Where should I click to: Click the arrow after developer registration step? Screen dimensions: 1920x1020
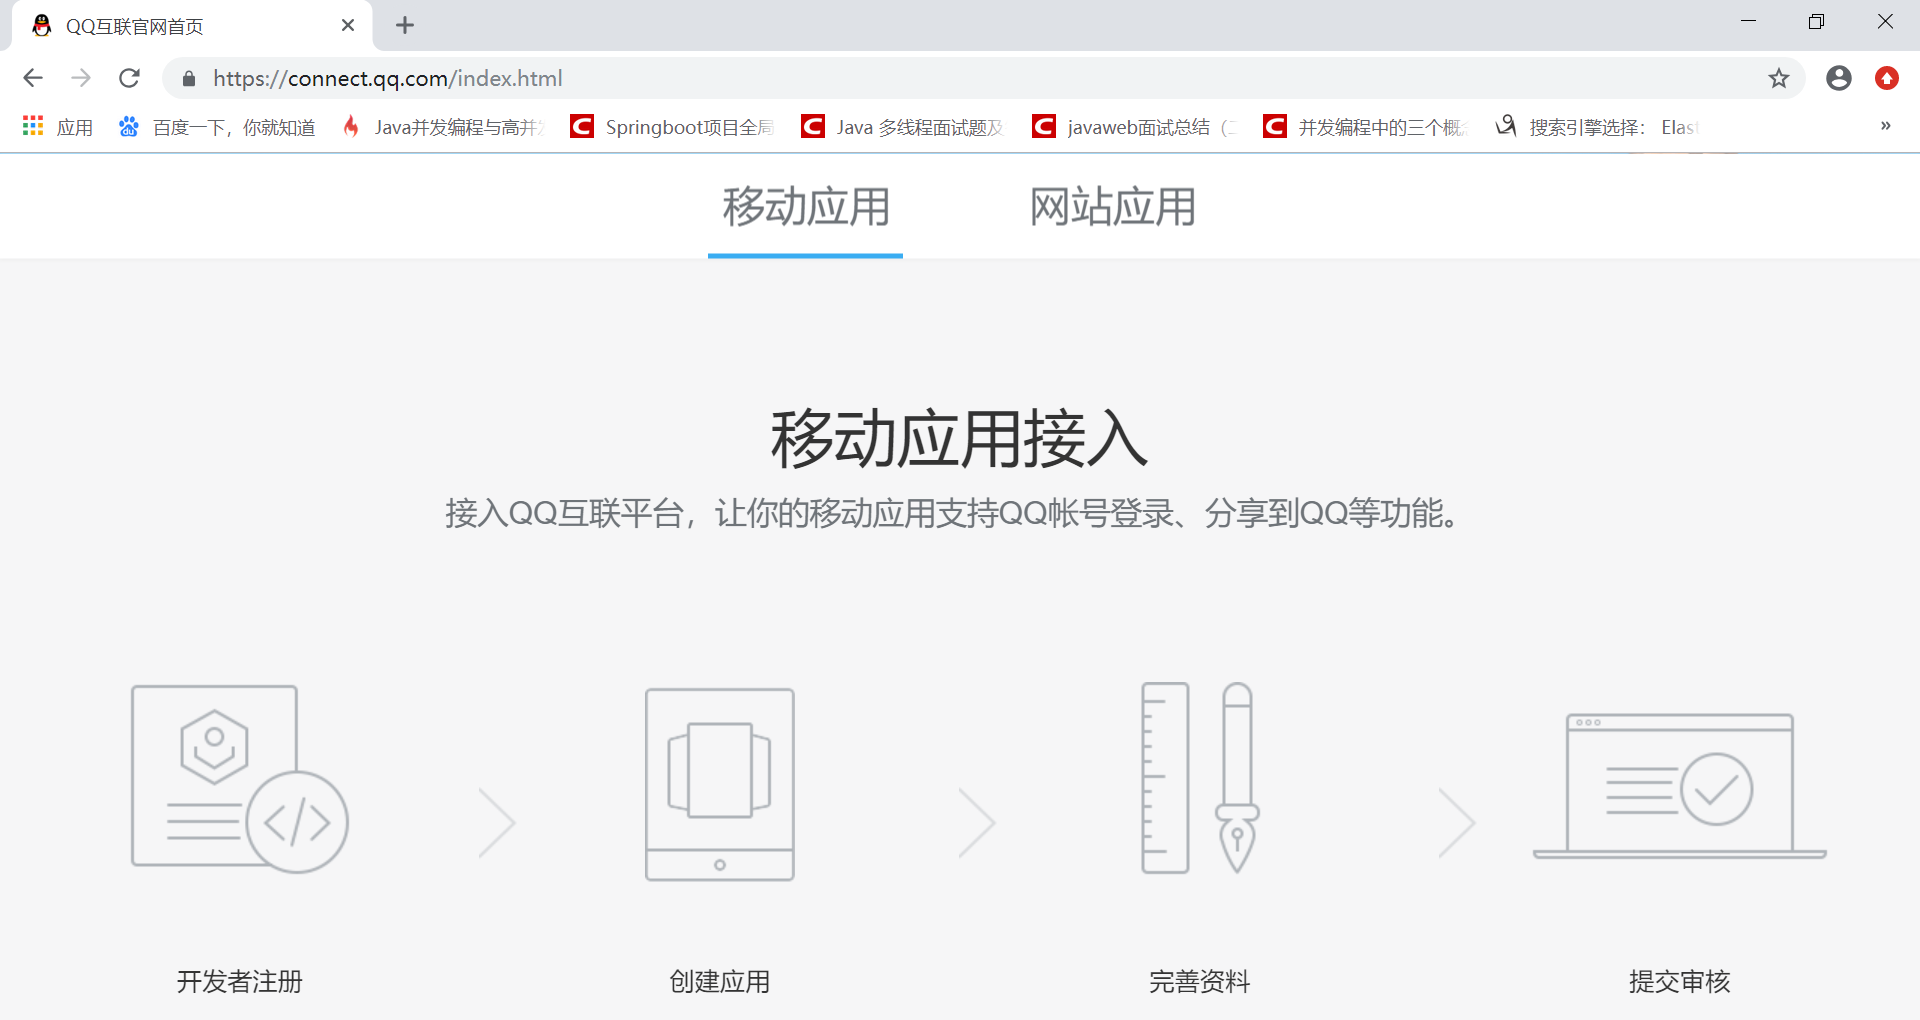coord(497,823)
